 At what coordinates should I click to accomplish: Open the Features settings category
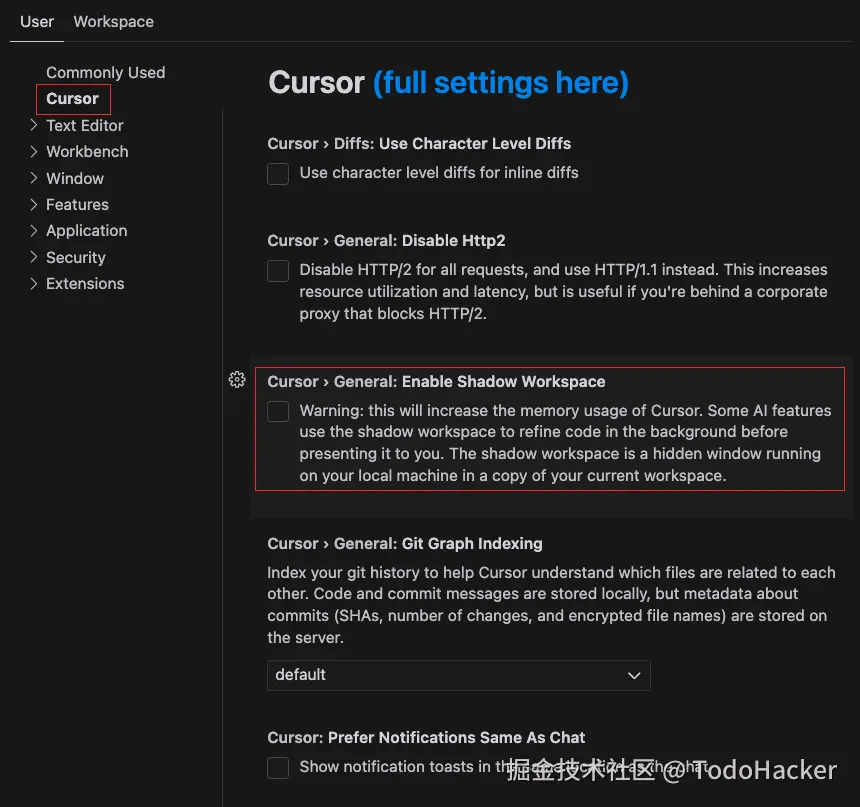coord(77,205)
